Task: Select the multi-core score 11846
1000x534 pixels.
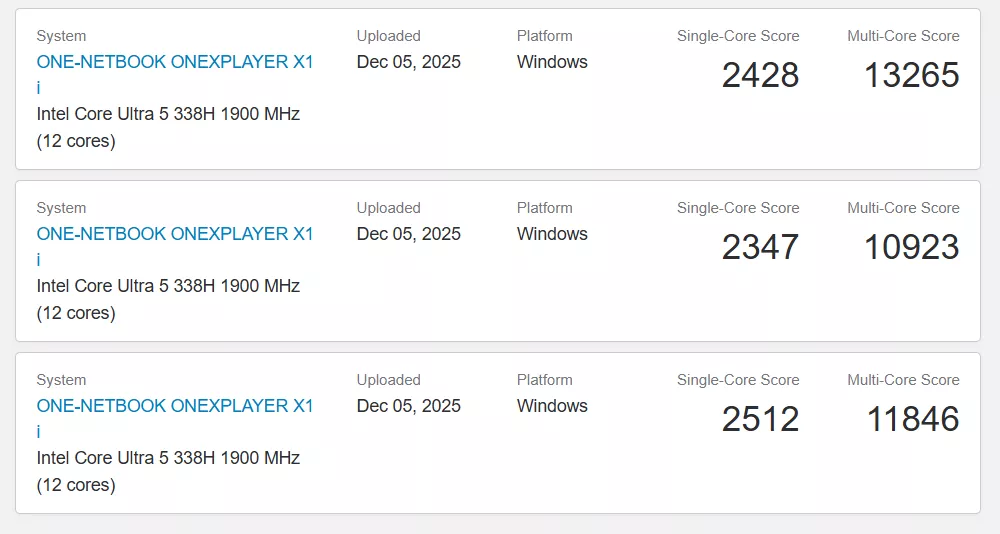Action: tap(913, 419)
